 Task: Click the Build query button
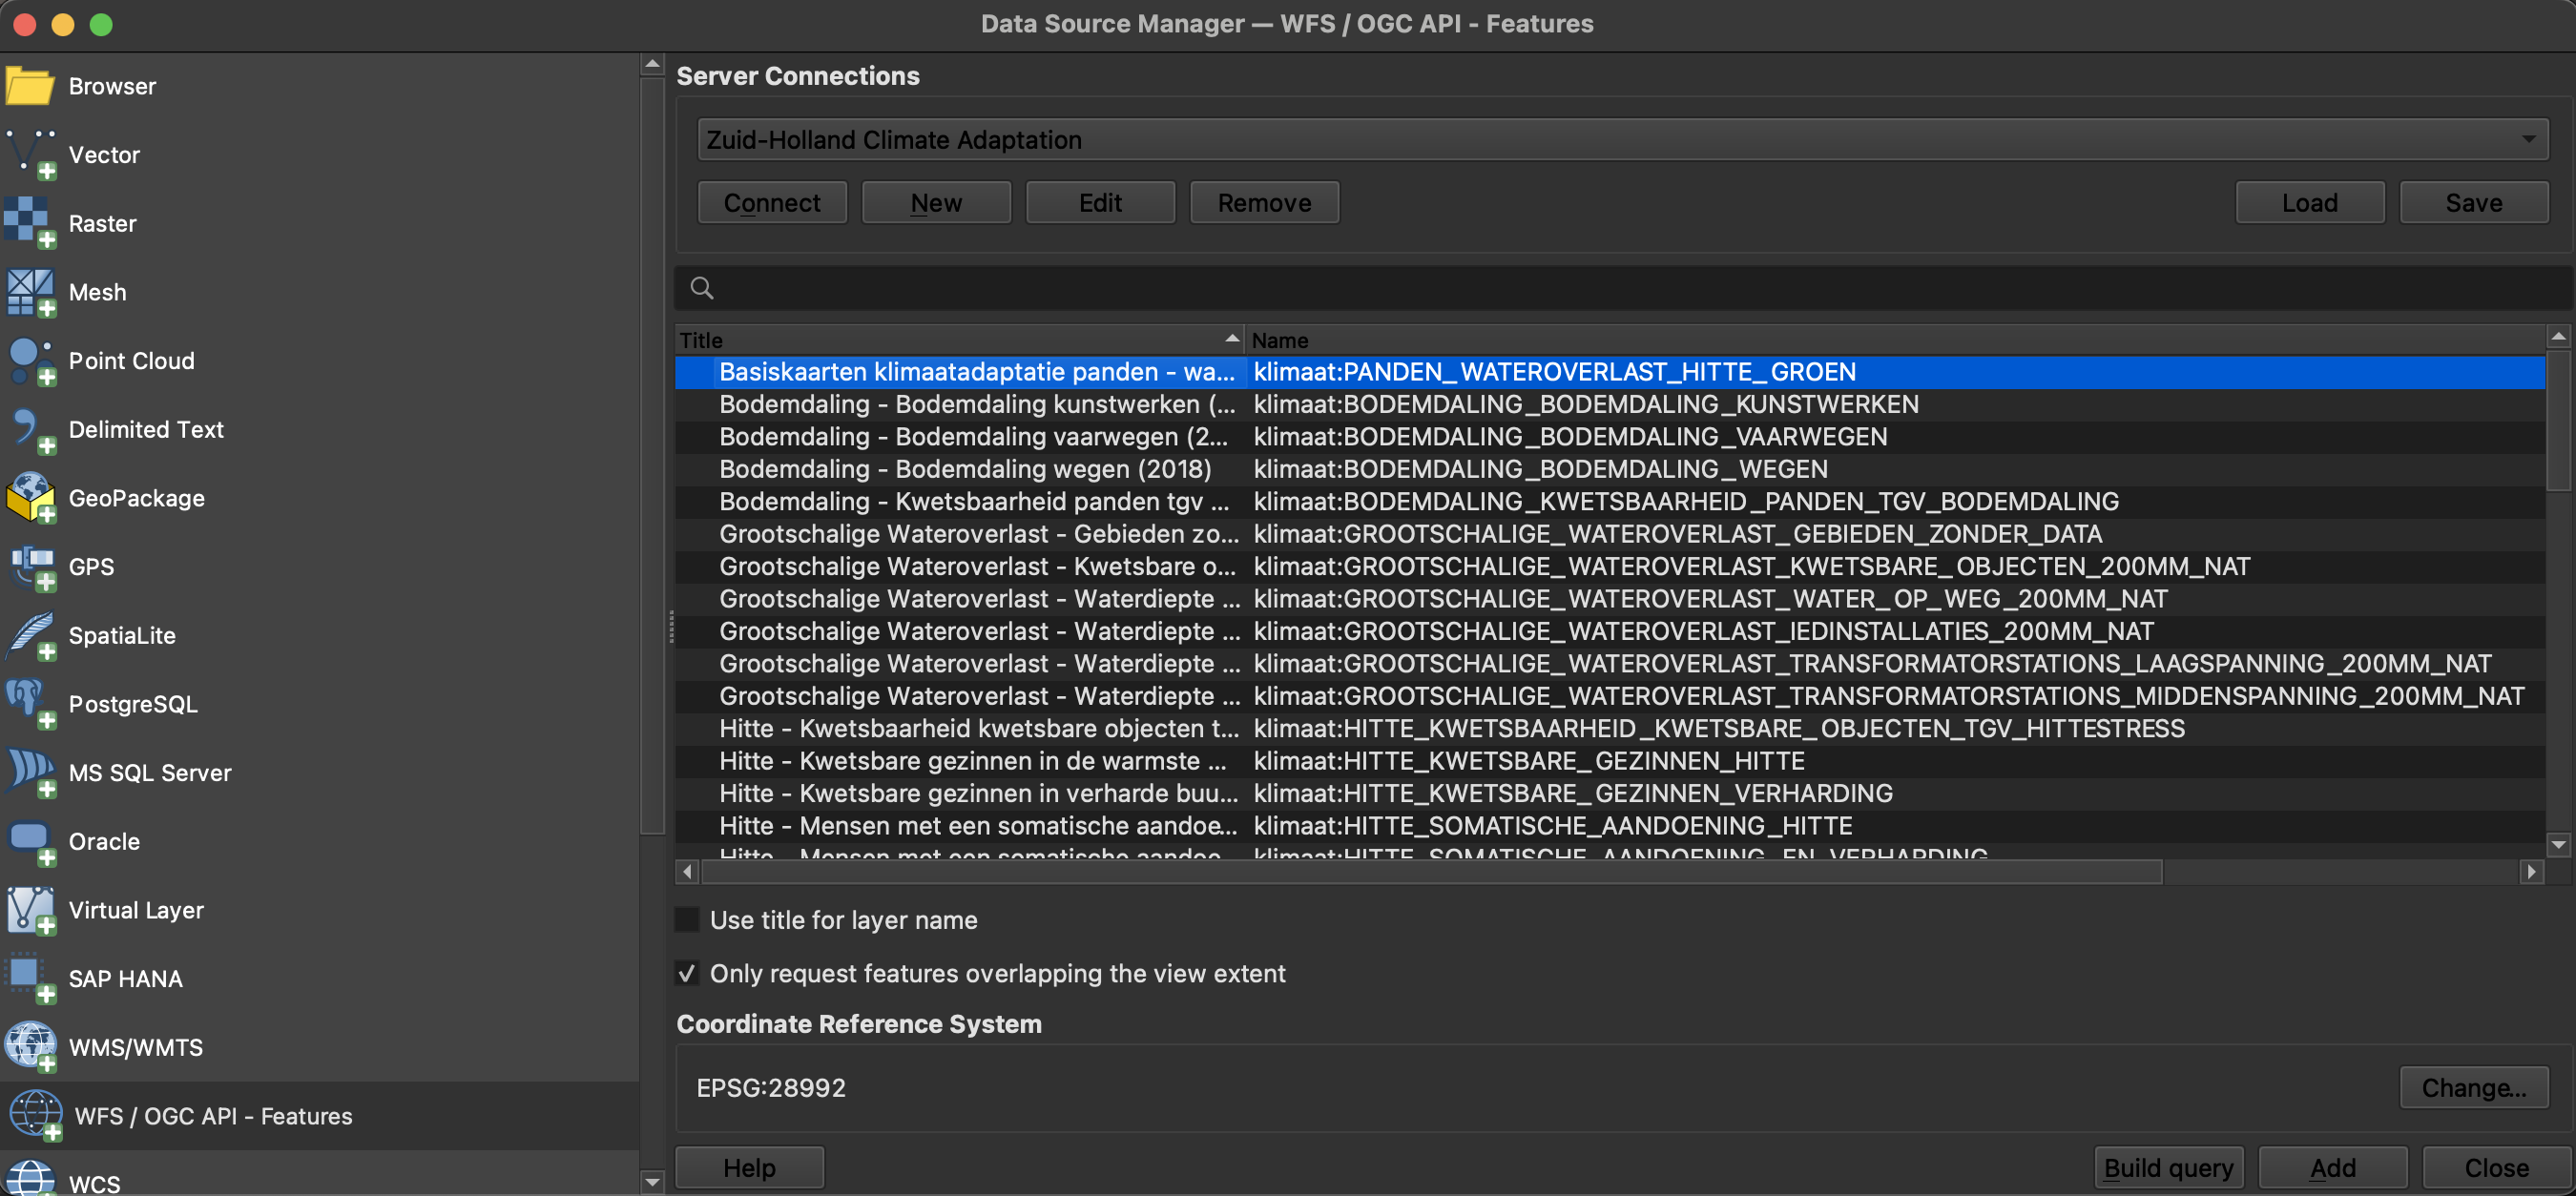coord(2168,1168)
